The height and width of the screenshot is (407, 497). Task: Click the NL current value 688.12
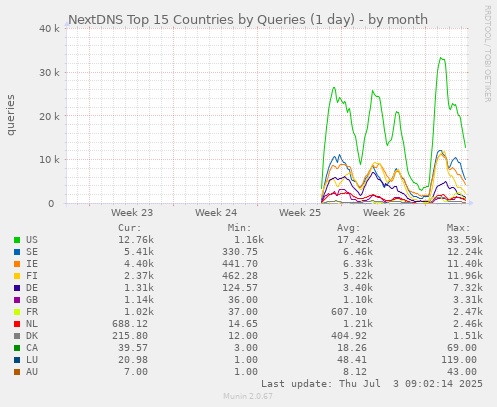[x=130, y=324]
